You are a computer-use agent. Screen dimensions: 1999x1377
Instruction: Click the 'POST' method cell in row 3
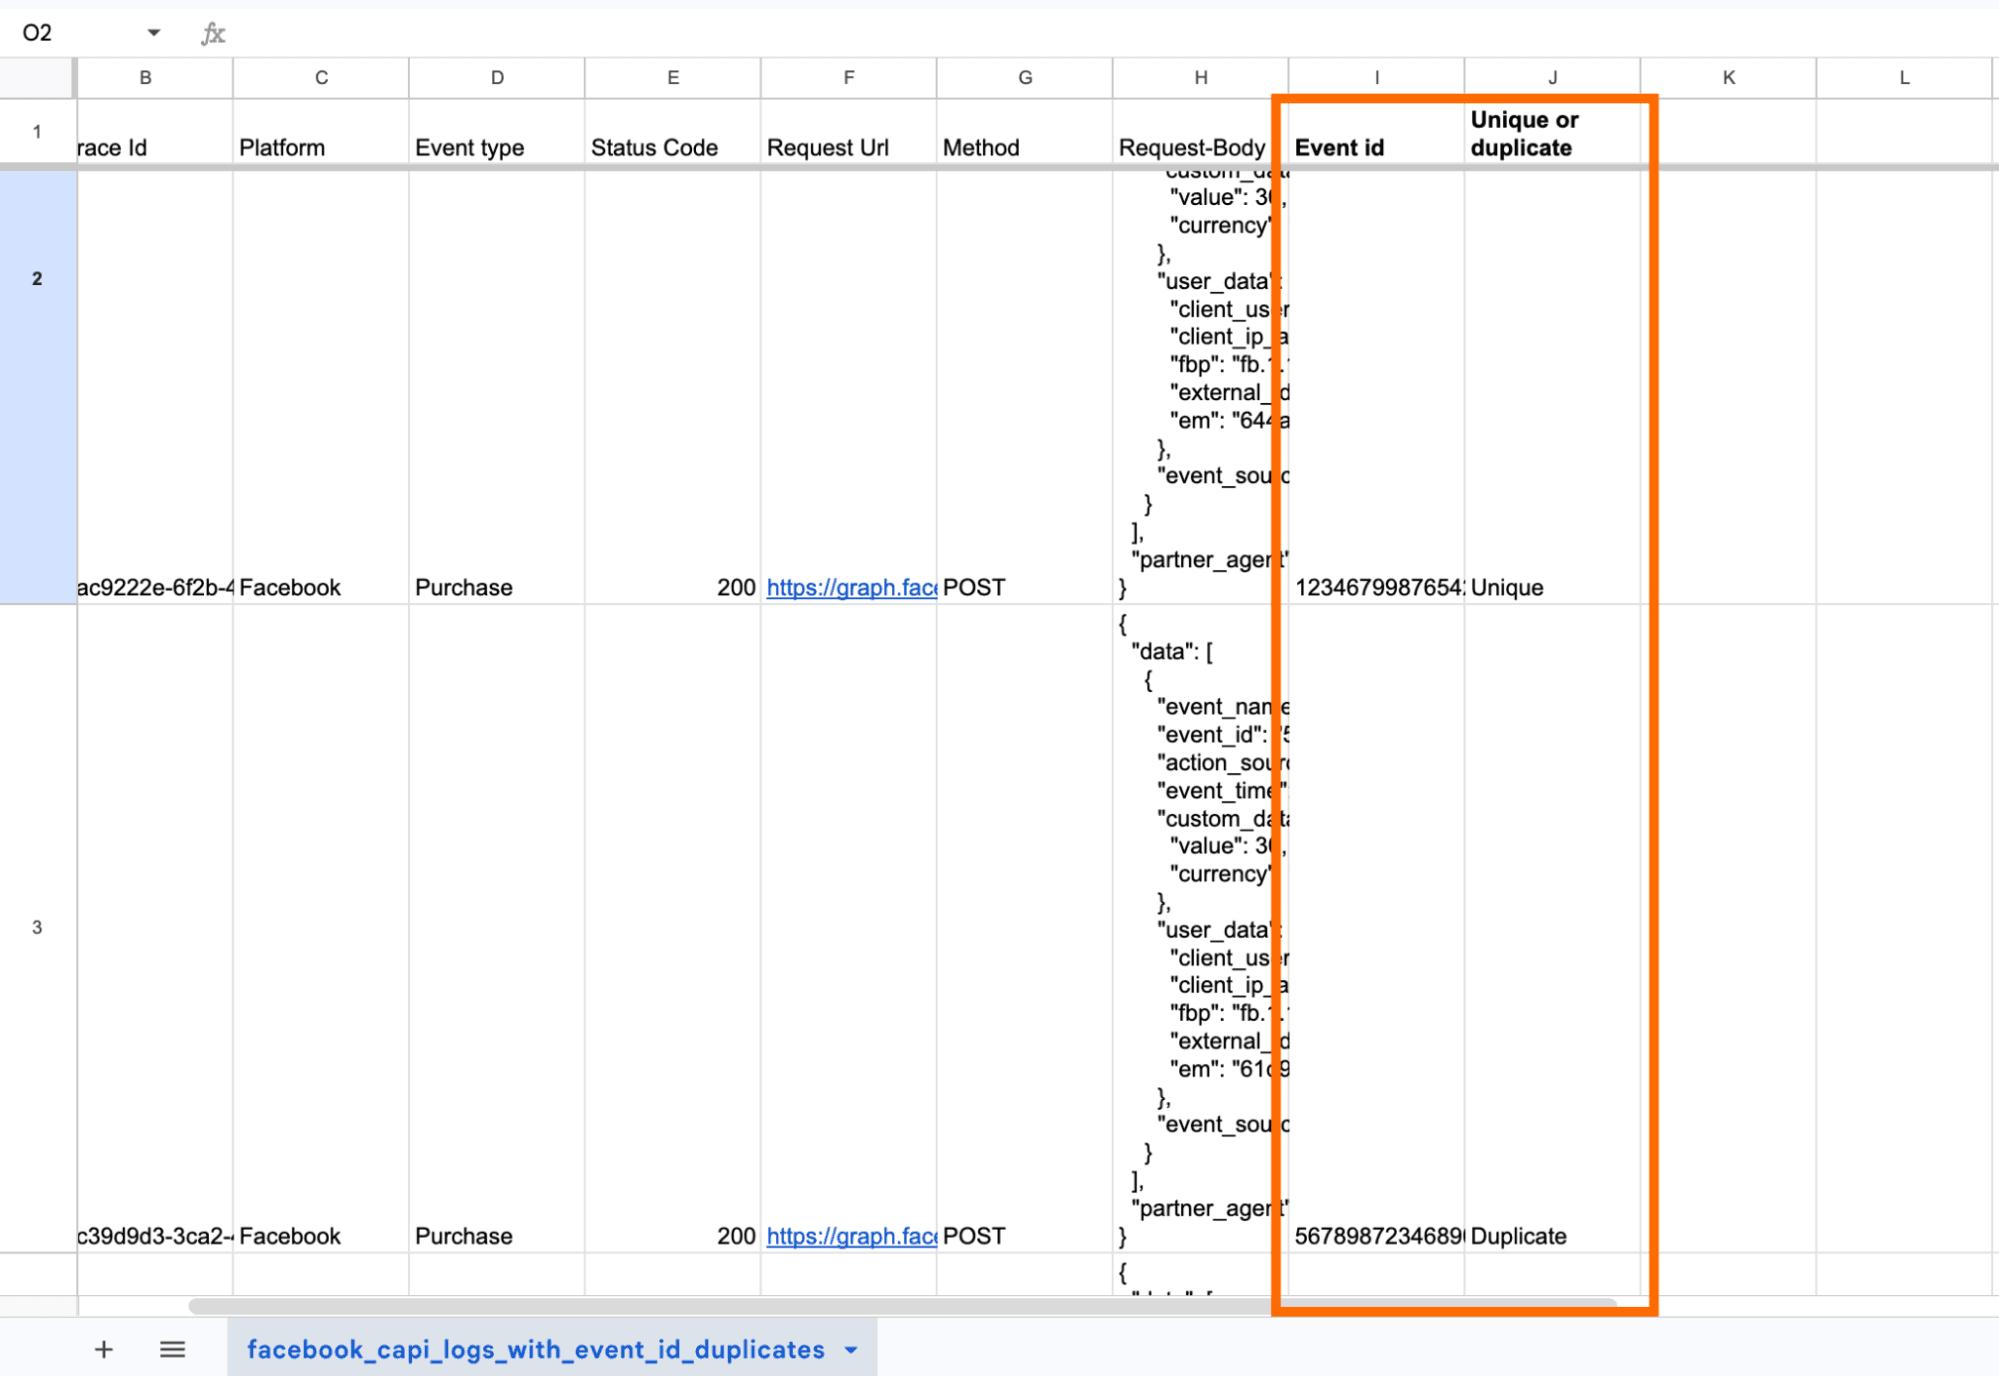pyautogui.click(x=1025, y=928)
